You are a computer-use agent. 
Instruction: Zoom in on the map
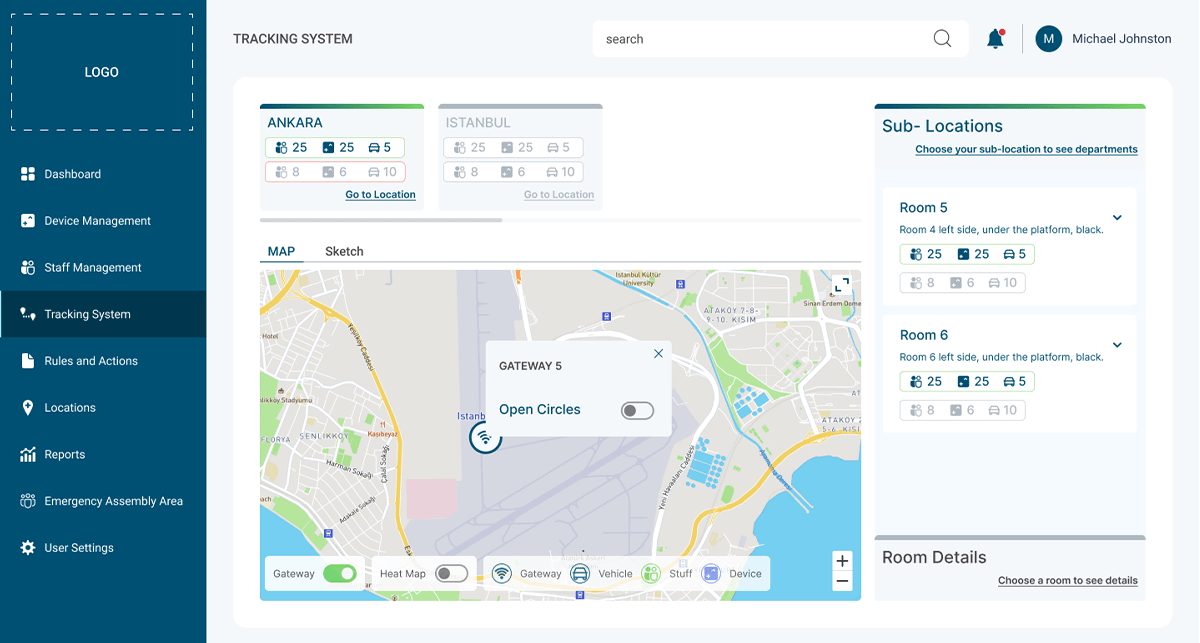[x=842, y=561]
